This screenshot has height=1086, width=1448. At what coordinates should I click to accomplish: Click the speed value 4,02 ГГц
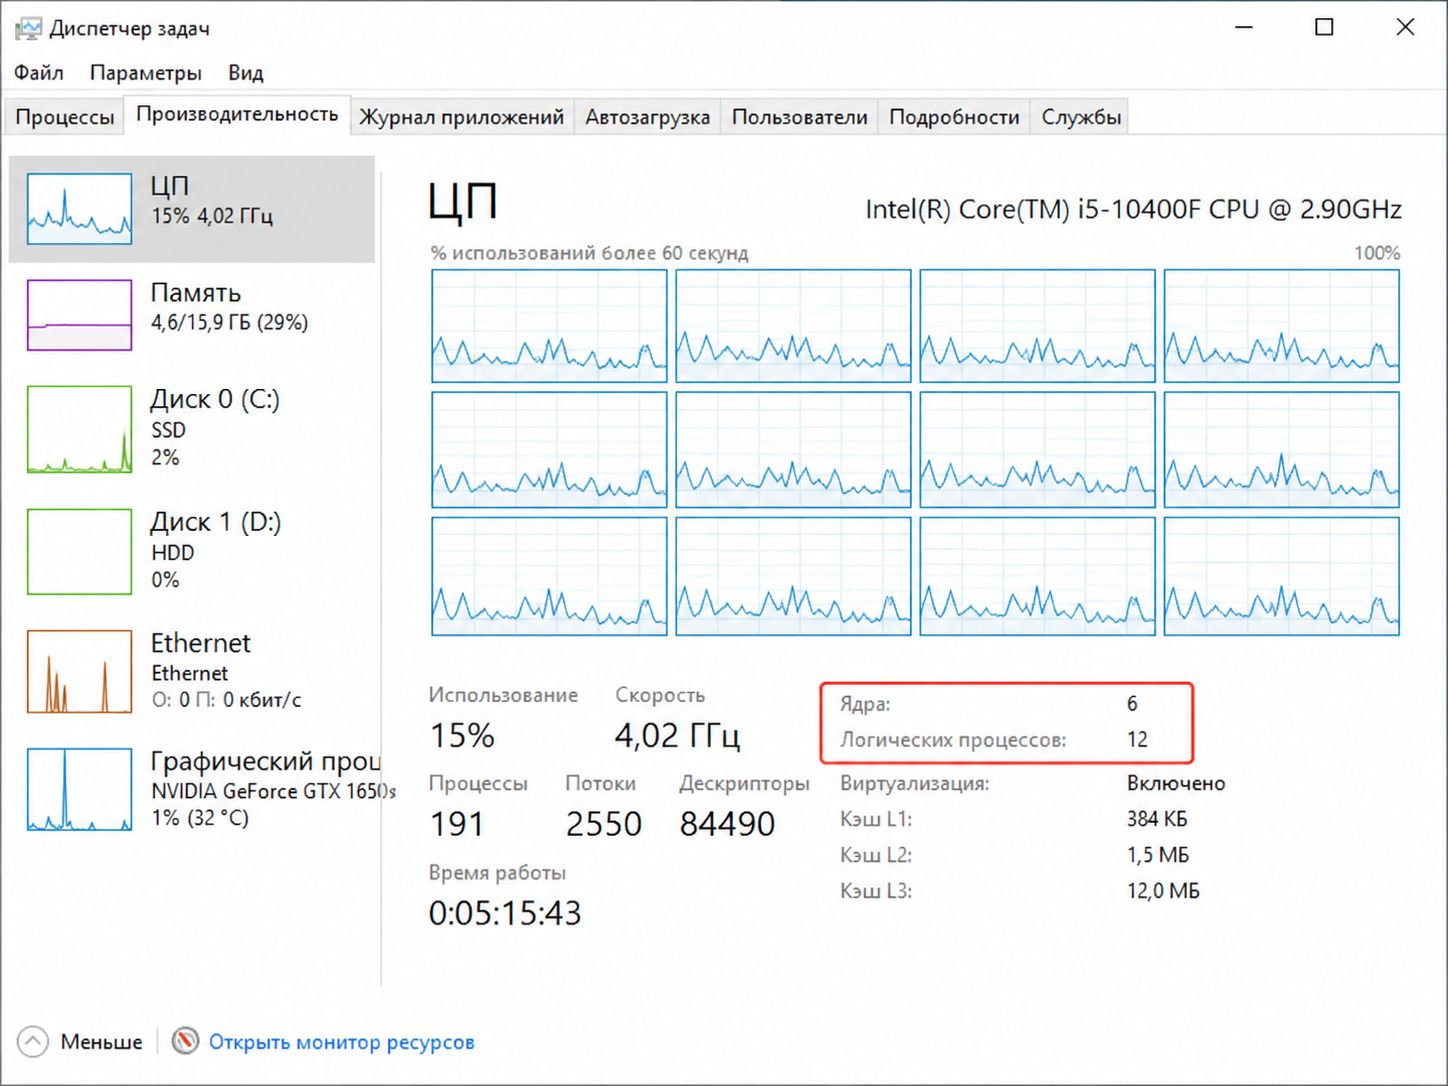677,736
